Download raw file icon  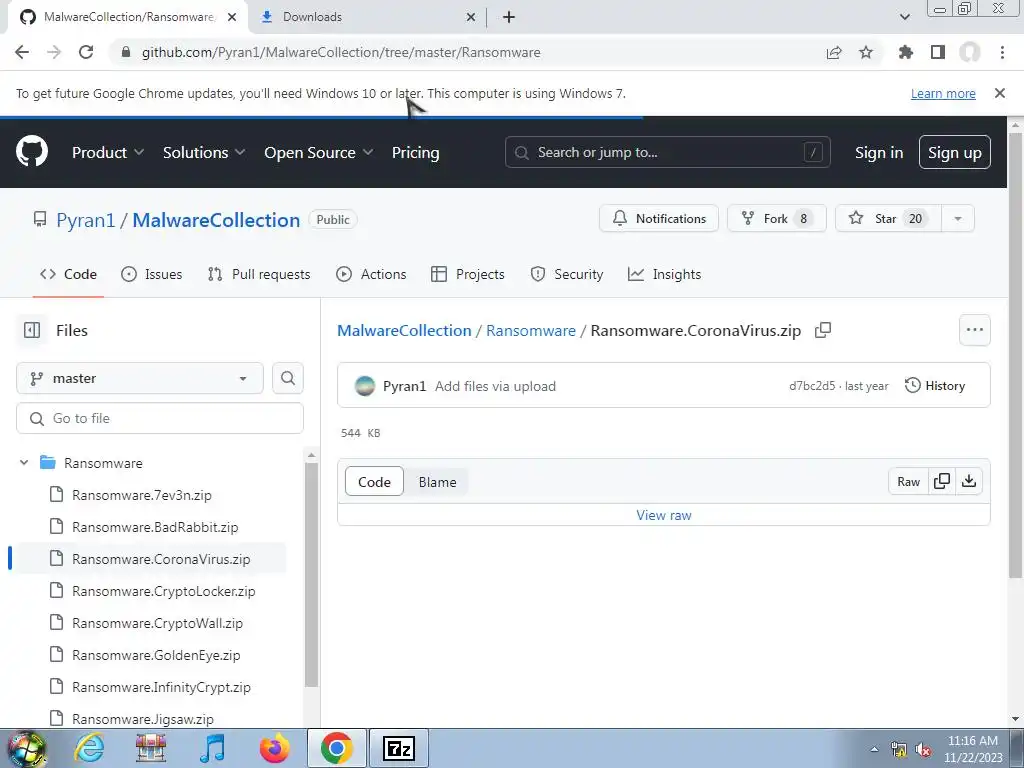969,481
